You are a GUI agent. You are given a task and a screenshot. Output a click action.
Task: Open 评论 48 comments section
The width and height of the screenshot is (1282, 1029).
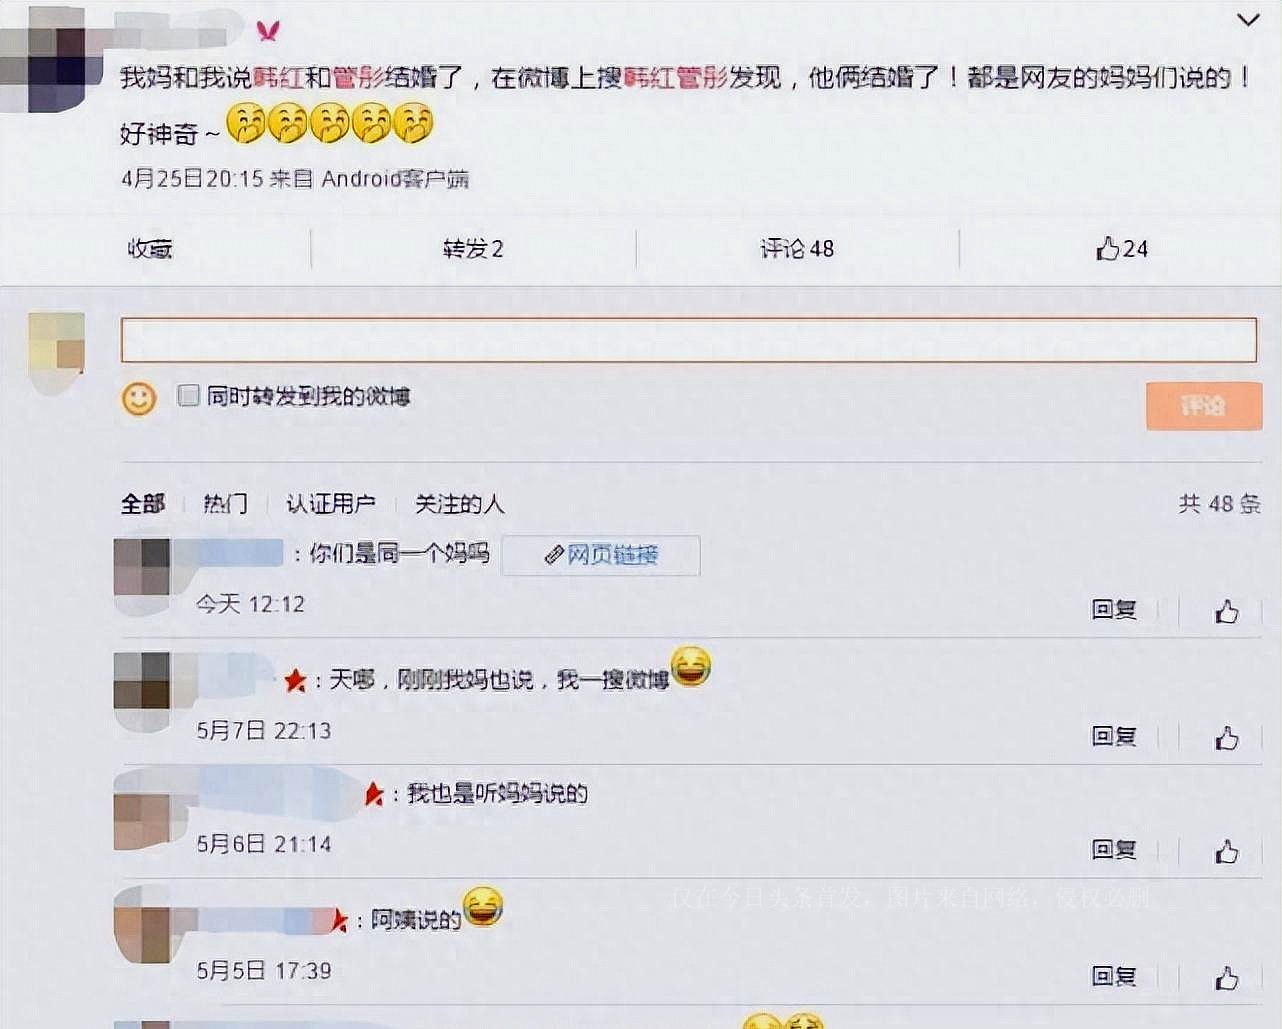[797, 248]
